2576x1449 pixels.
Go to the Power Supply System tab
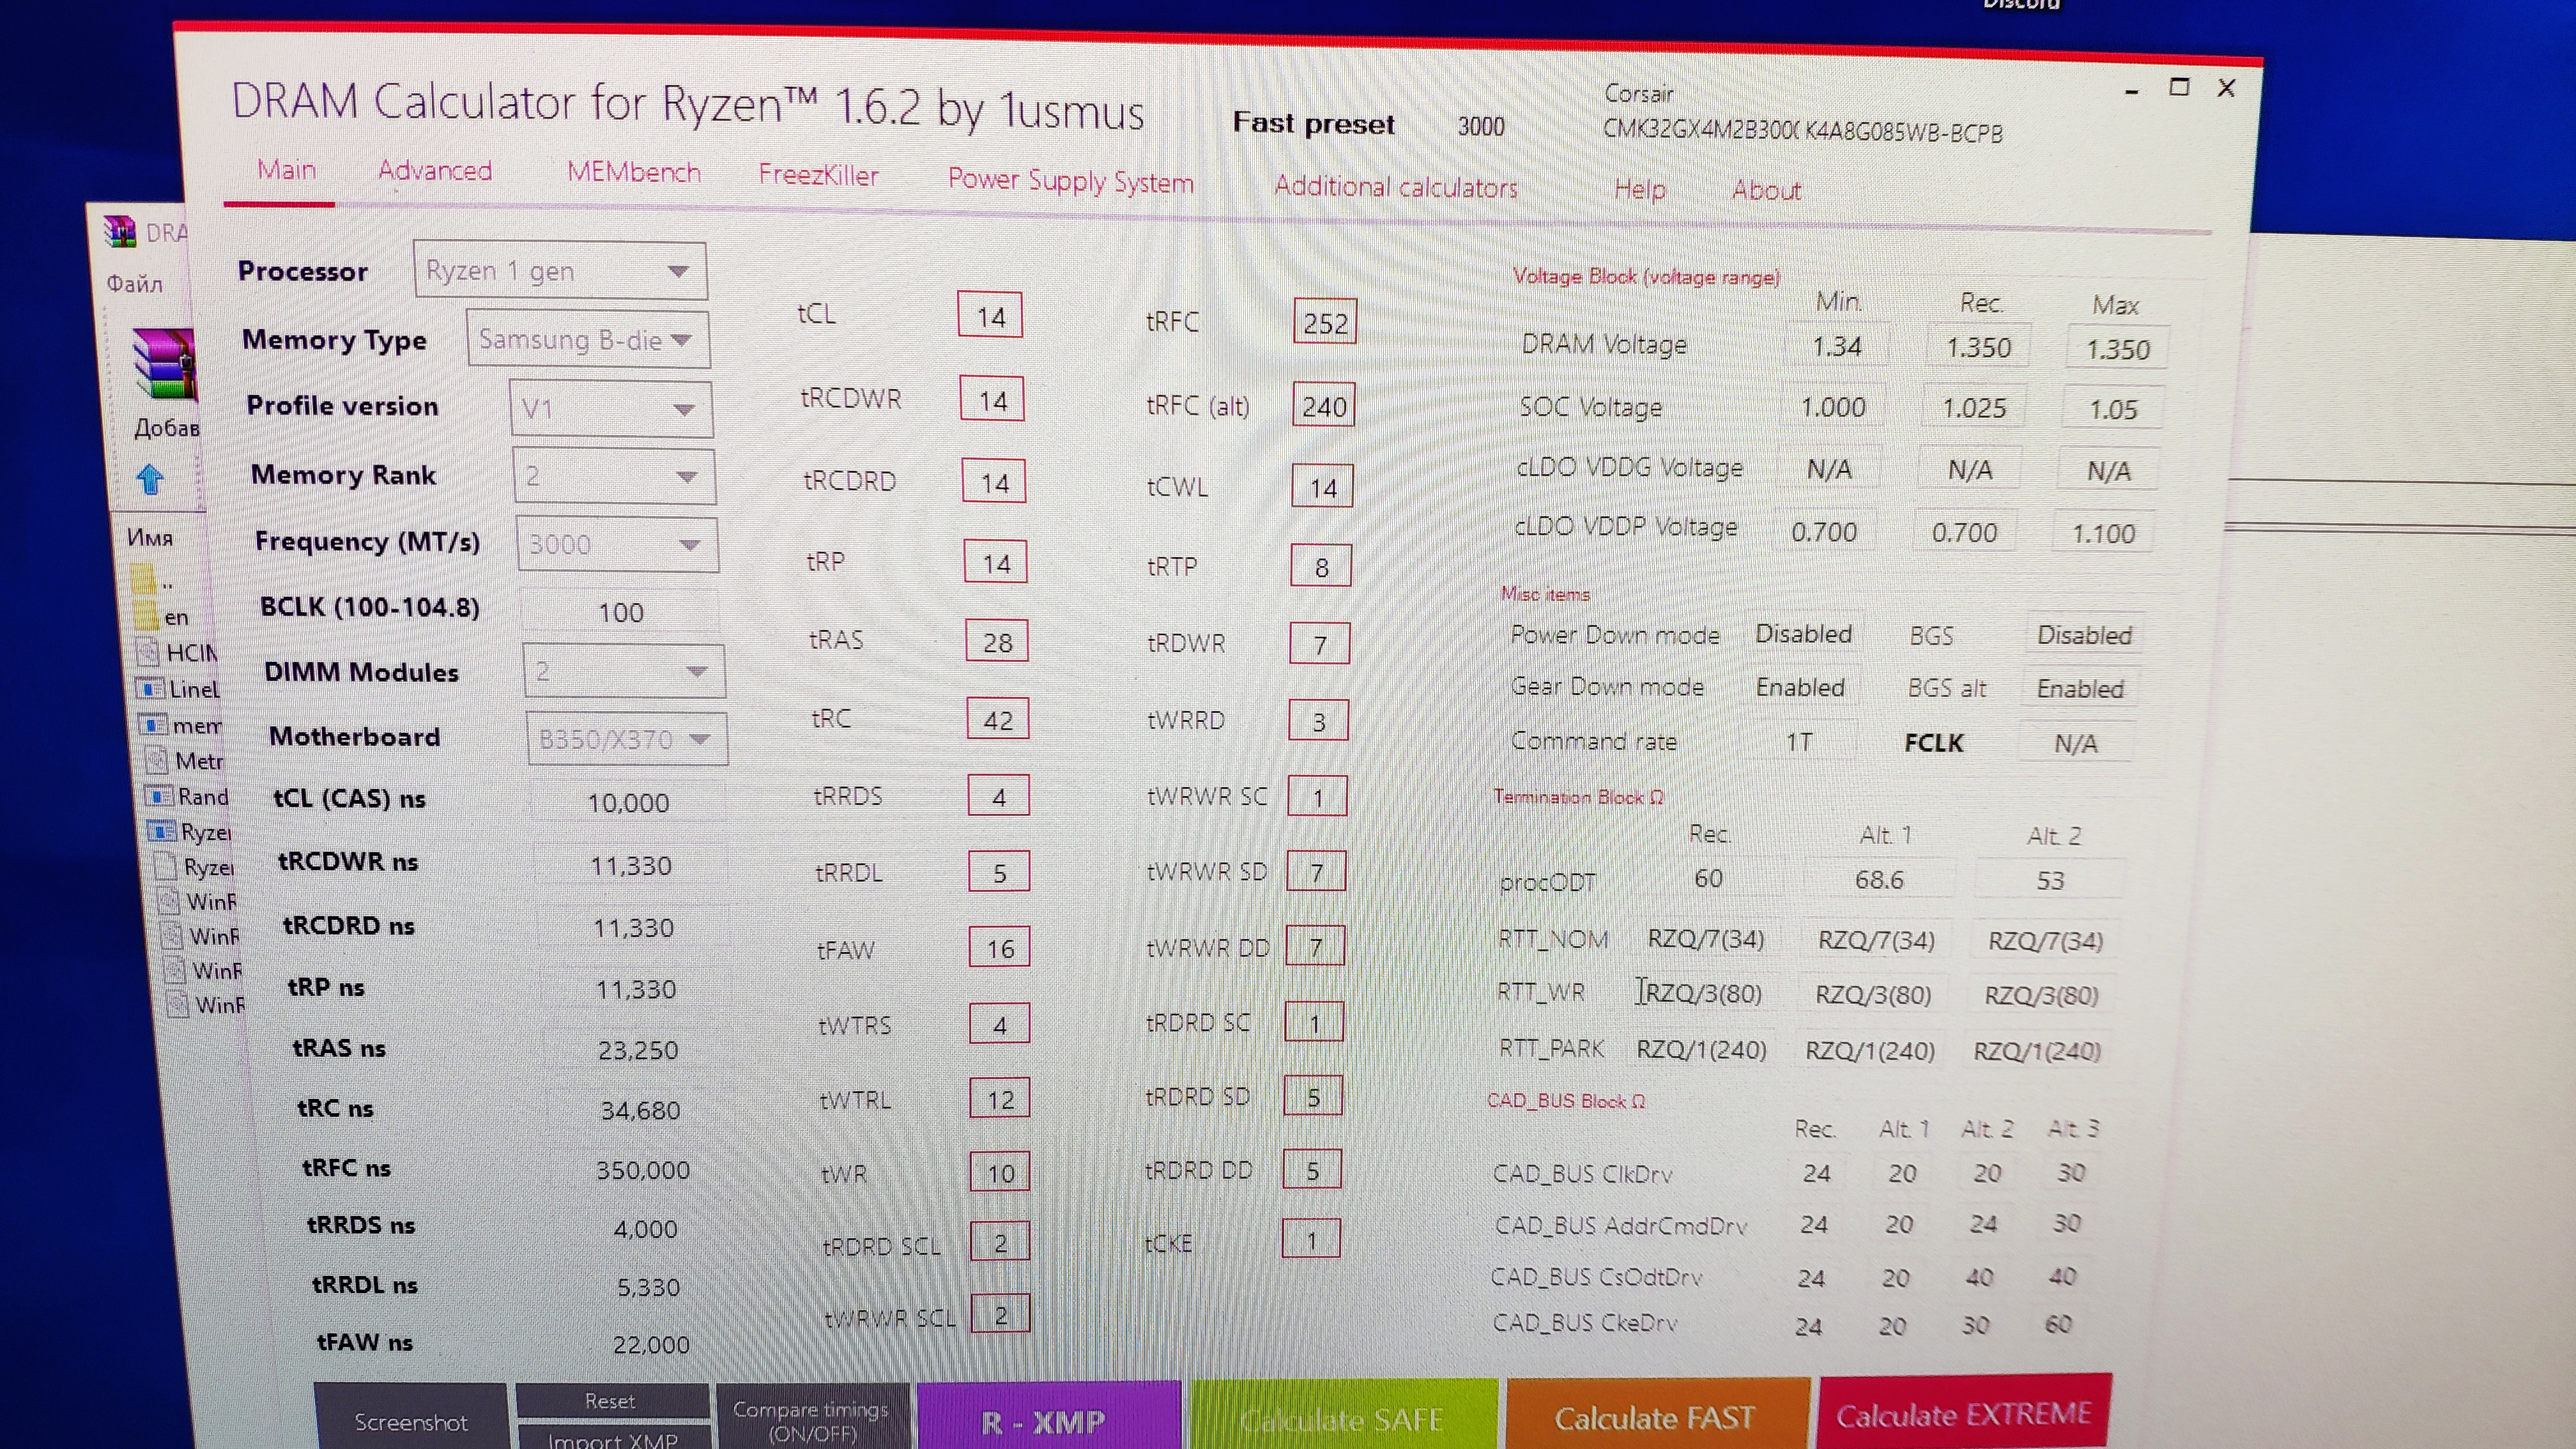tap(1070, 181)
